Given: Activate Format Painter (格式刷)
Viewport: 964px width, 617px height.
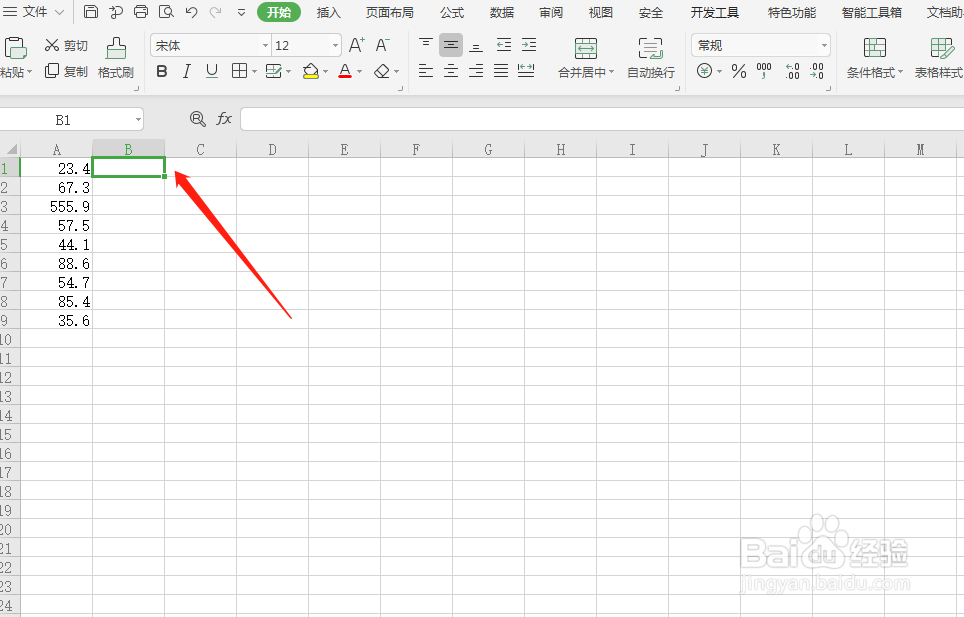Looking at the screenshot, I should coord(116,58).
